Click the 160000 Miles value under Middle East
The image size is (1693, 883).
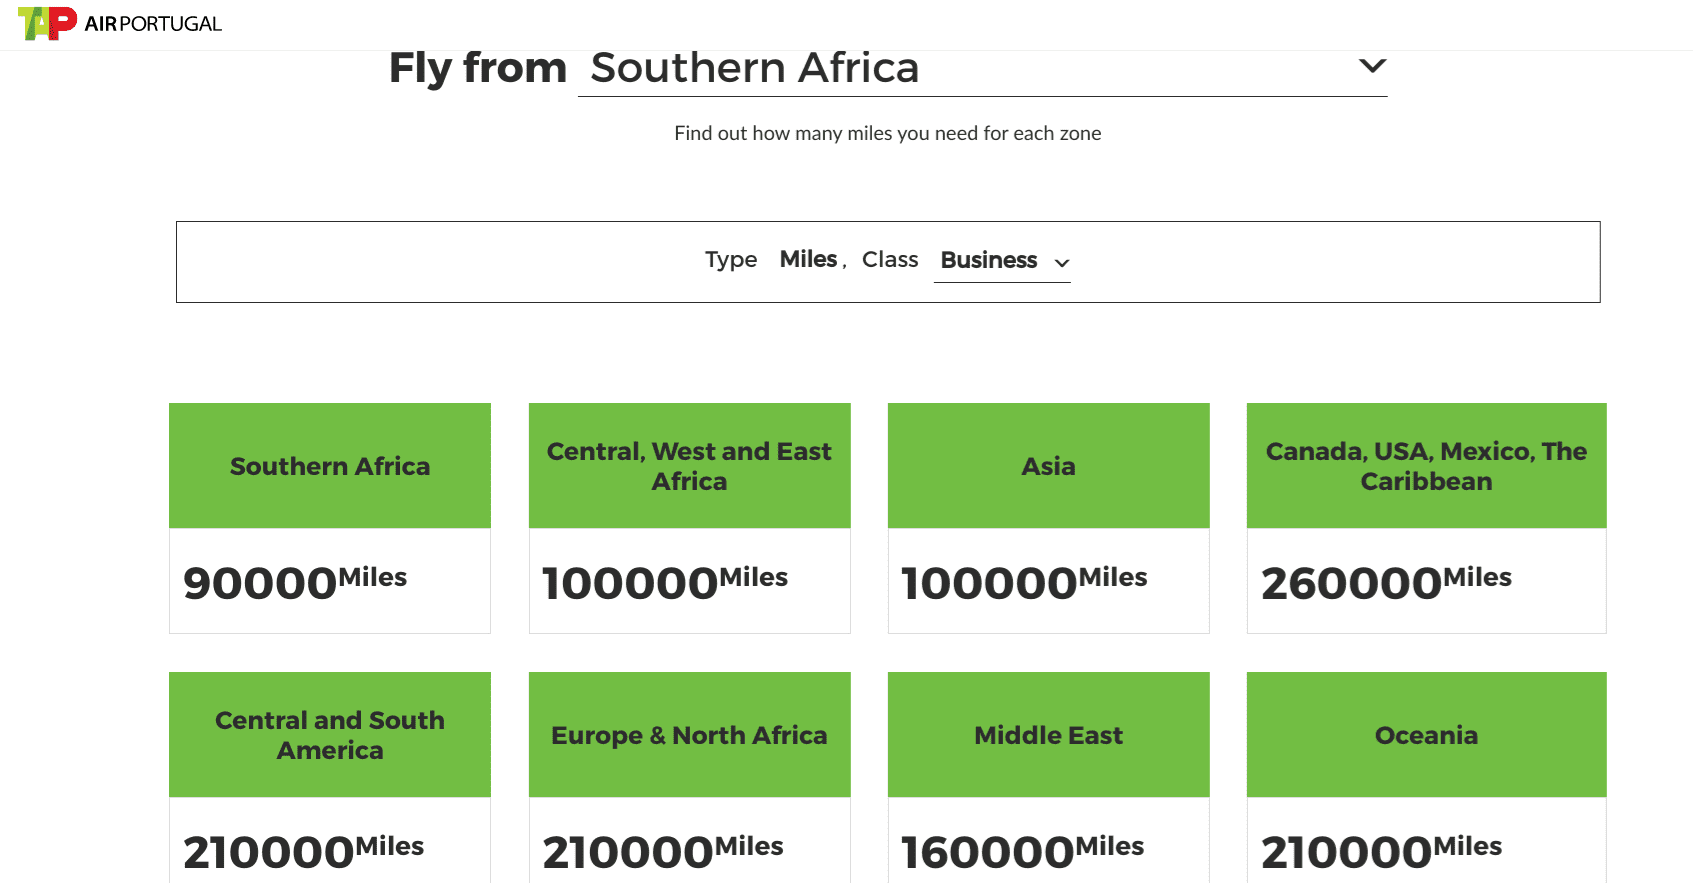(x=1022, y=851)
